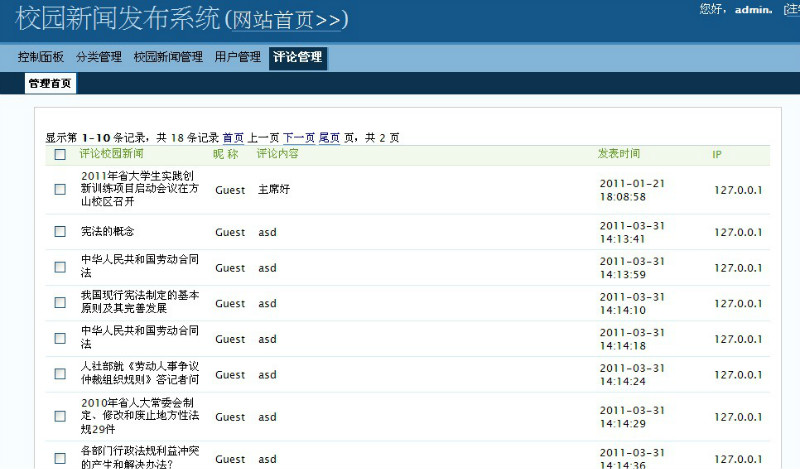The width and height of the screenshot is (800, 469).
Task: Click the 校园新闻发布系统 site title
Action: [117, 18]
